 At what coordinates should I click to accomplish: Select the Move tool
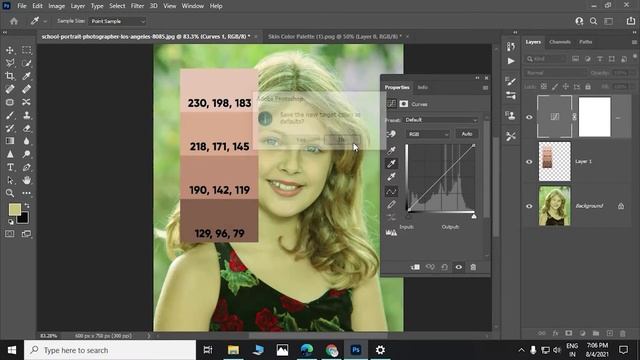click(x=10, y=50)
